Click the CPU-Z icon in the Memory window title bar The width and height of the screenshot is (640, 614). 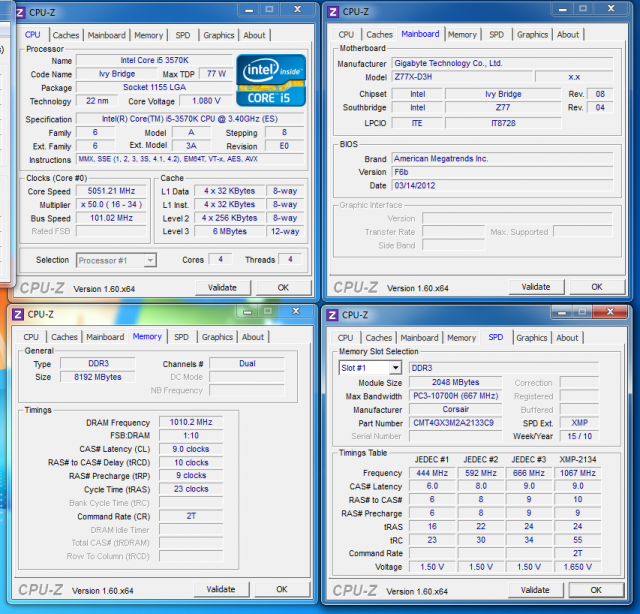18,314
